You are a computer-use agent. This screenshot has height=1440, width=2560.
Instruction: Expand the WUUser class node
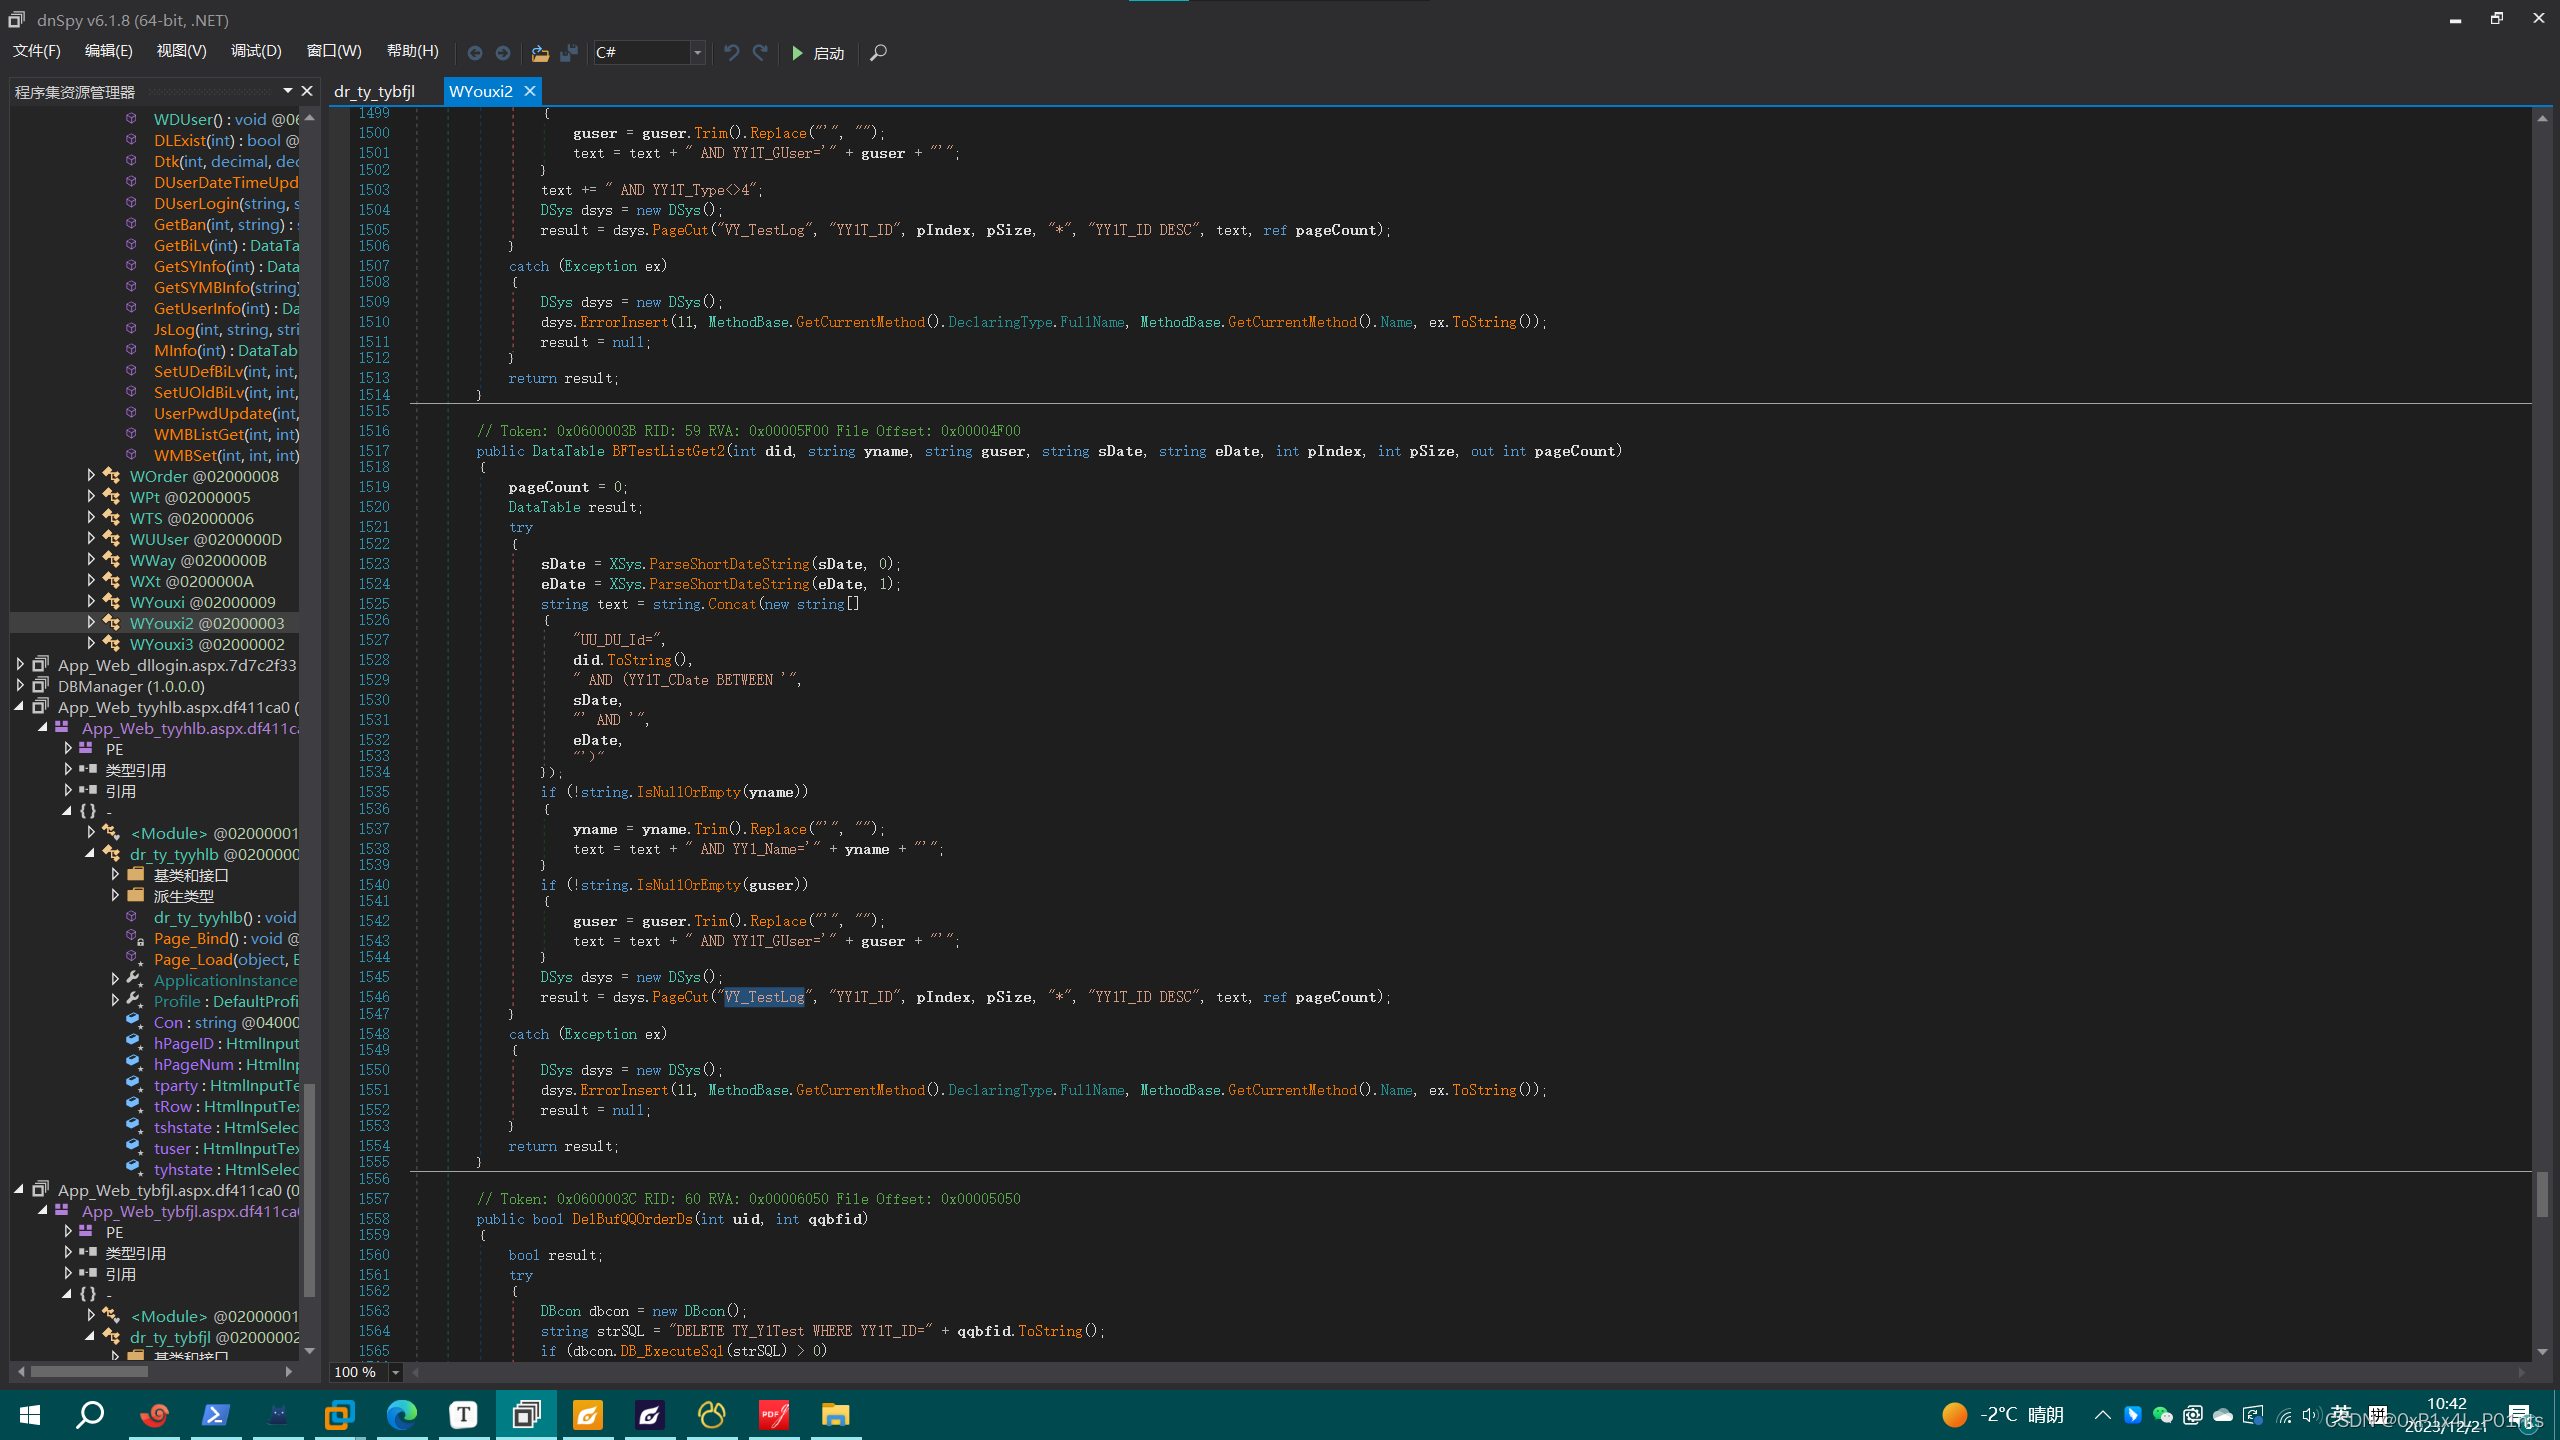(x=91, y=539)
